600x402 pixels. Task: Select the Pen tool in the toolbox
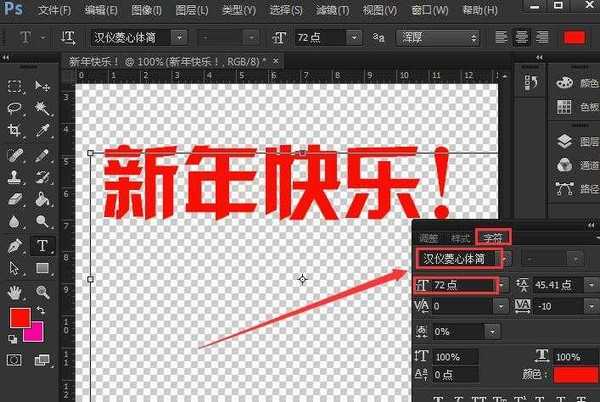point(15,244)
